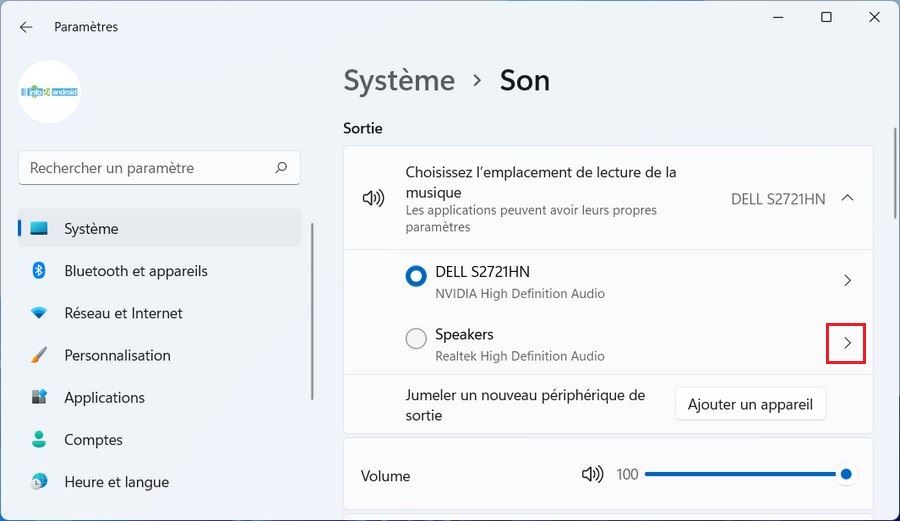Click the Système breadcrumb link
The image size is (900, 521).
(399, 81)
